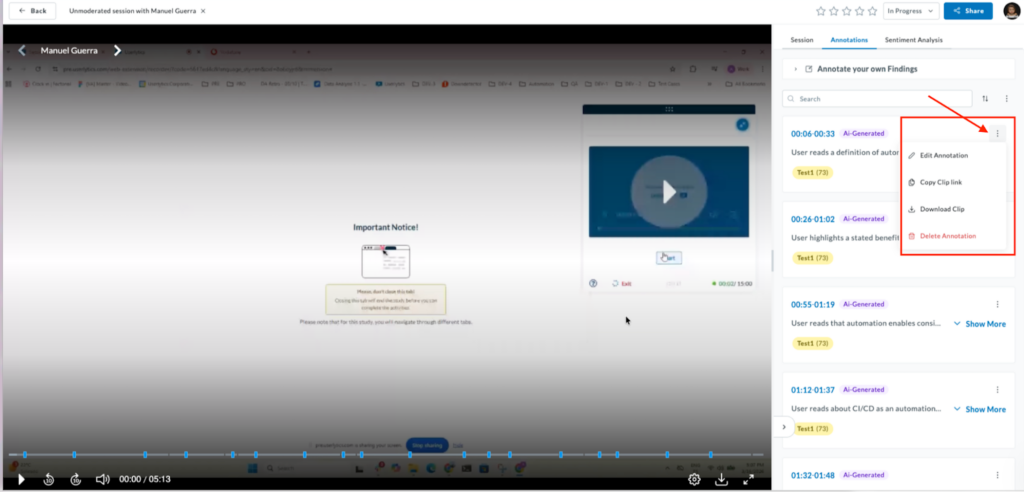Choose Copy Clip link from the menu
The width and height of the screenshot is (1024, 492).
[x=940, y=182]
